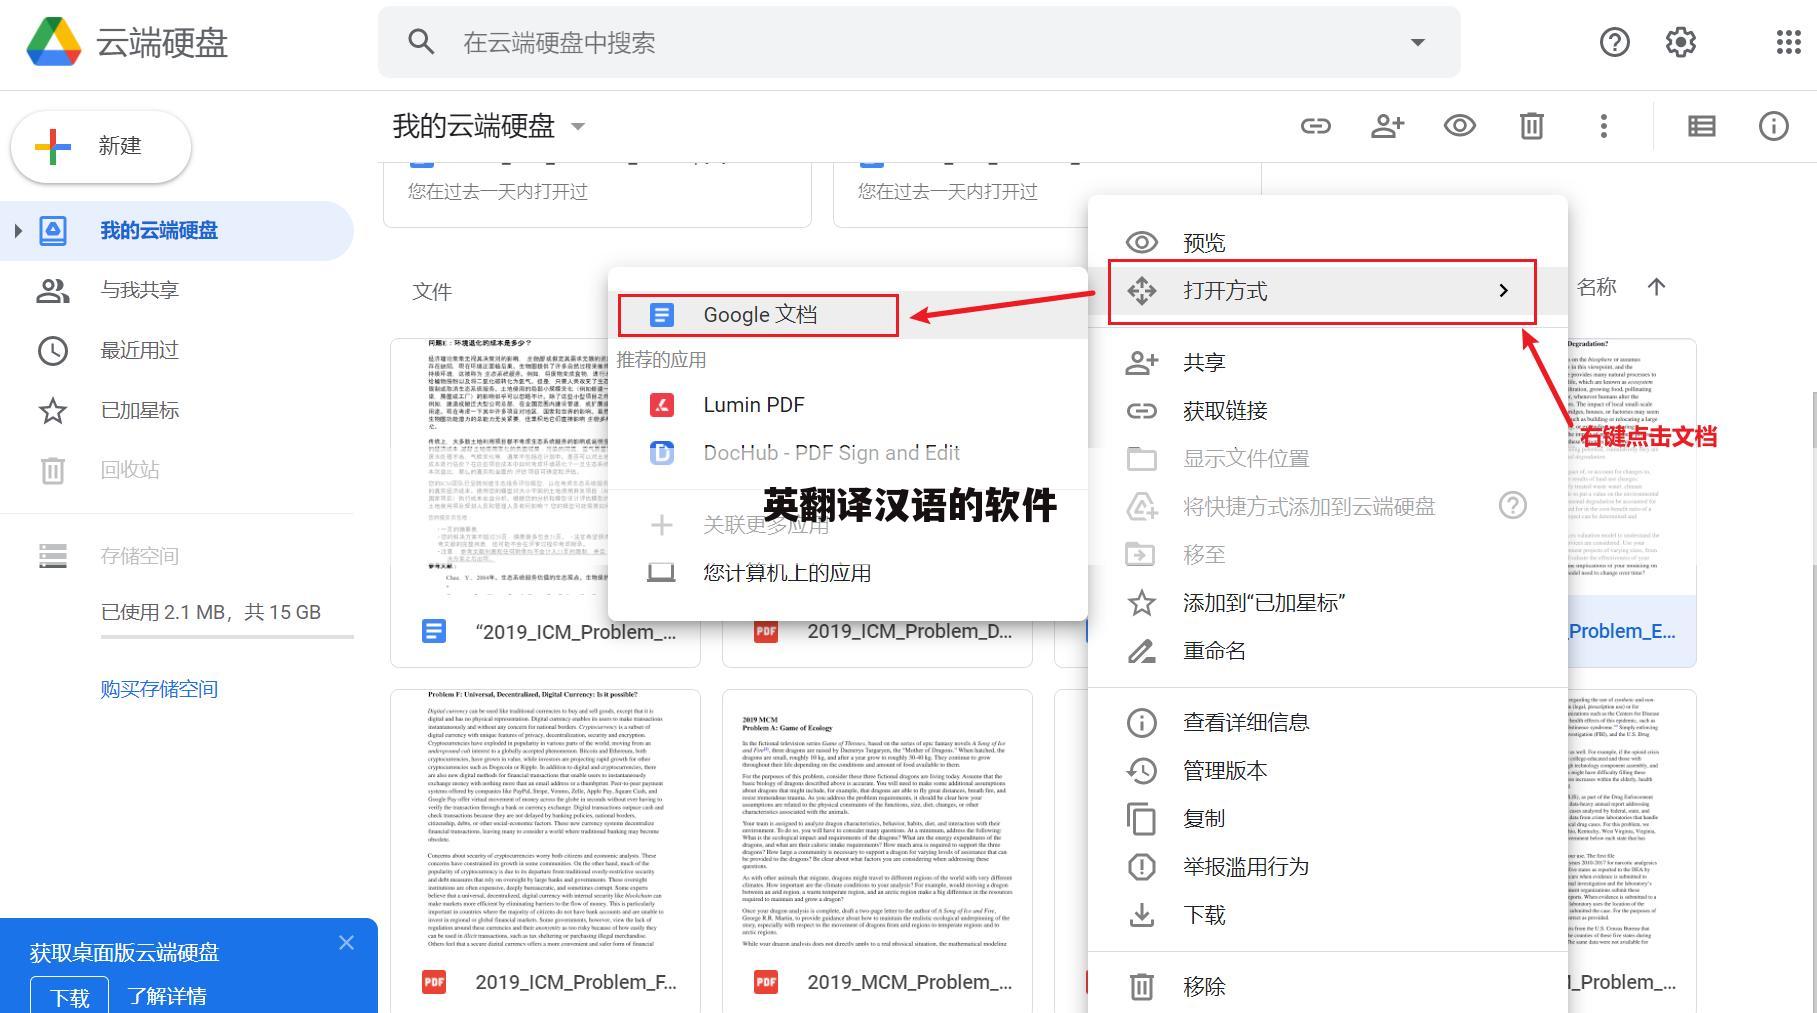Focus the 在云端硬盘中搜索 search field
Screen dimensions: 1817x1013
919,42
